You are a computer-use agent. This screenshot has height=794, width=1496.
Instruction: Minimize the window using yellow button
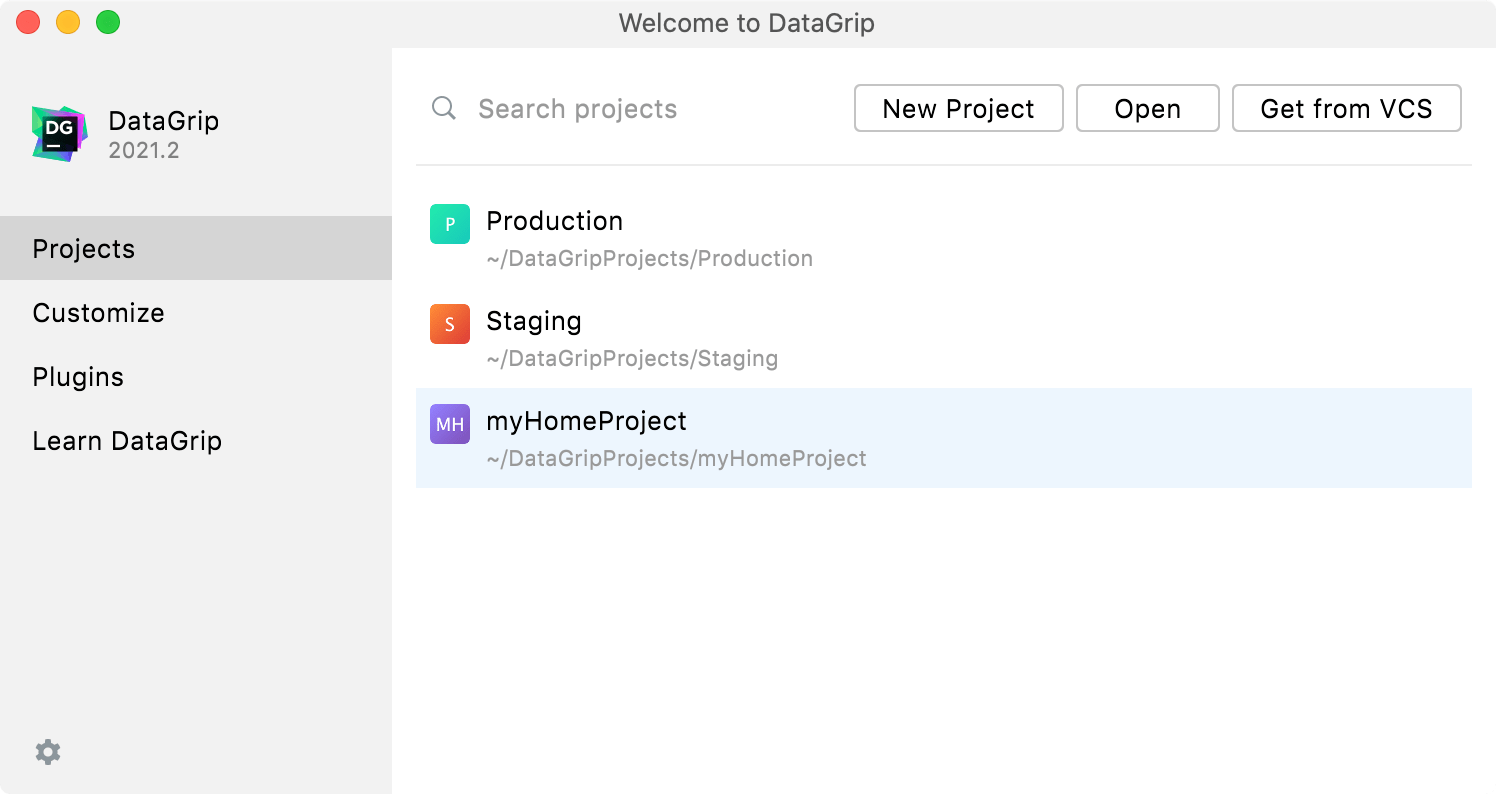[x=68, y=22]
